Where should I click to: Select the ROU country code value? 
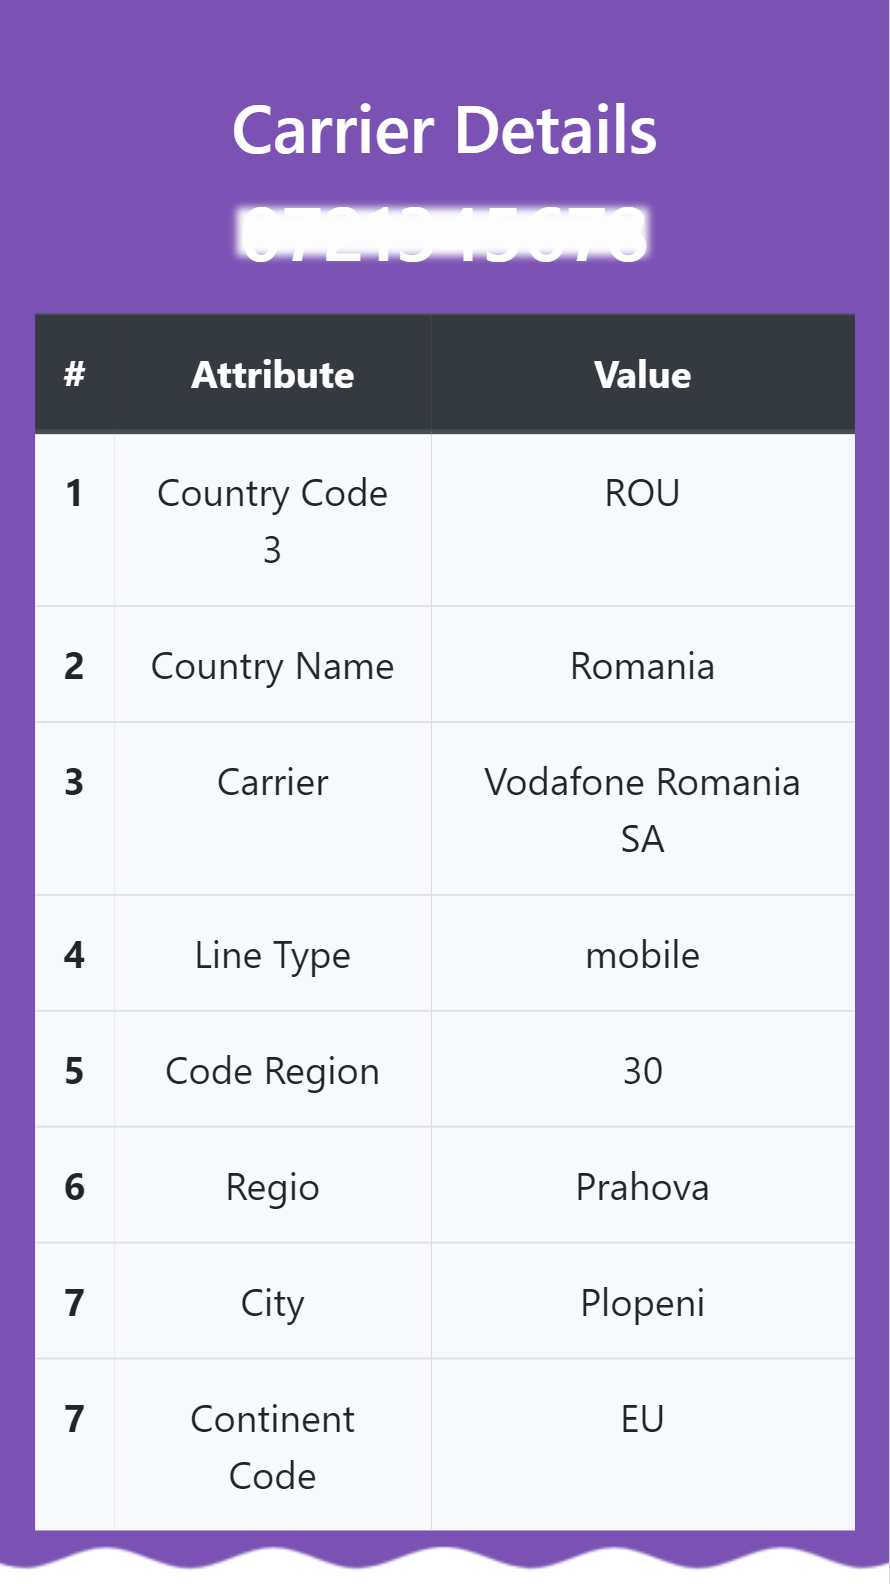[x=643, y=493]
